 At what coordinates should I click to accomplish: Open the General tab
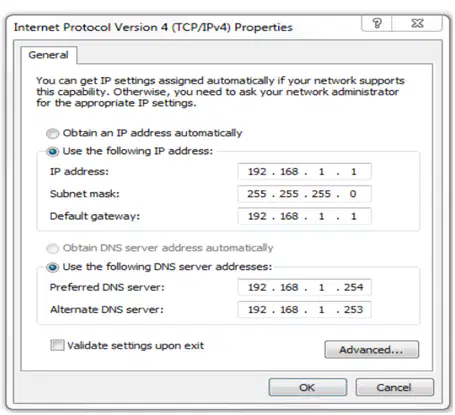pyautogui.click(x=49, y=55)
